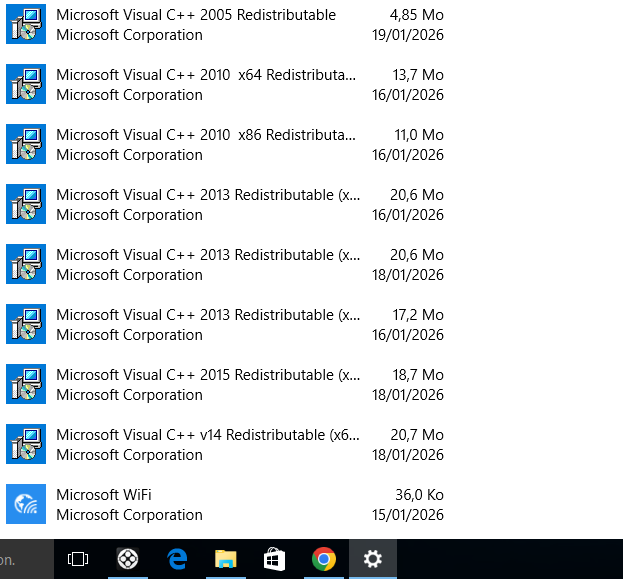Click the Visual C++ v14 Redistributable icon
Viewport: 623px width, 579px height.
coord(26,445)
